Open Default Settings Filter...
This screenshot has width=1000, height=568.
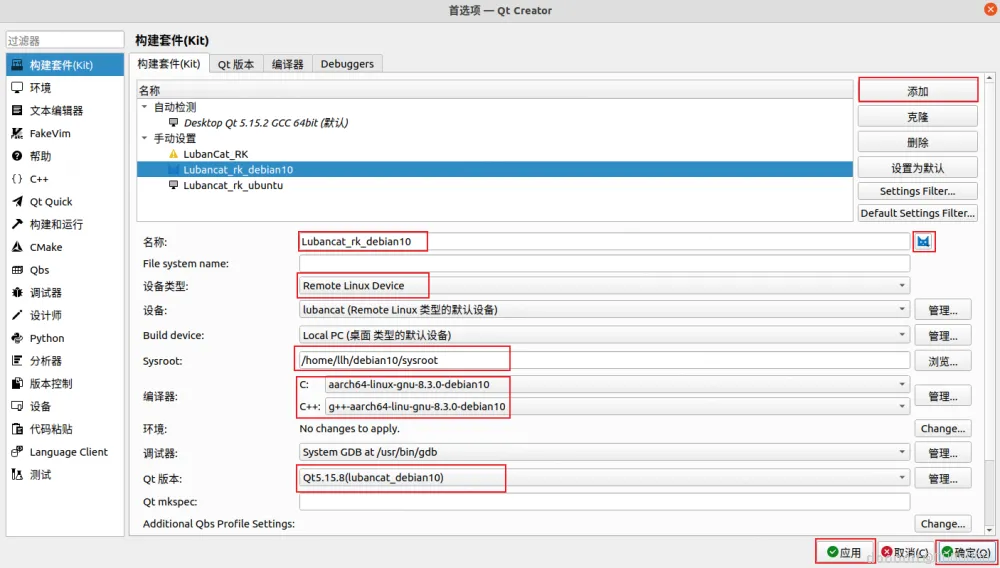tap(918, 213)
